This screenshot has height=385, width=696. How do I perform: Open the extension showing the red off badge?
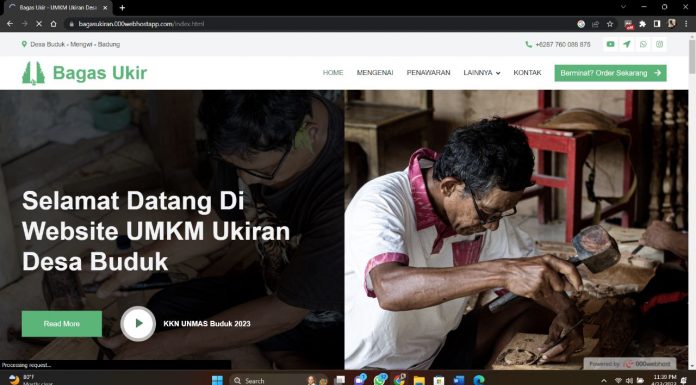point(629,24)
